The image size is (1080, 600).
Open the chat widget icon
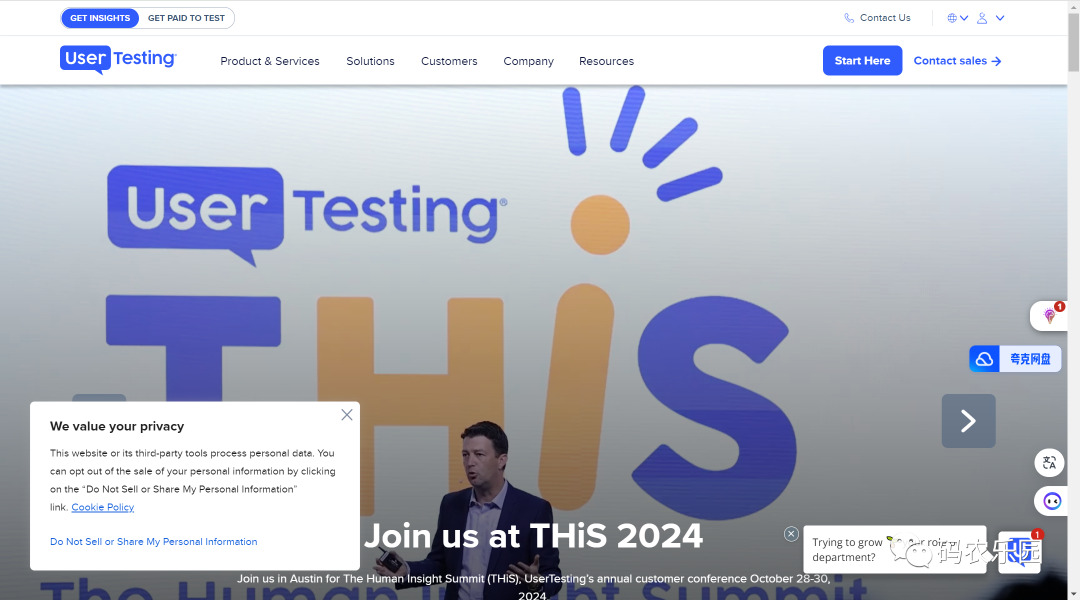(1019, 552)
